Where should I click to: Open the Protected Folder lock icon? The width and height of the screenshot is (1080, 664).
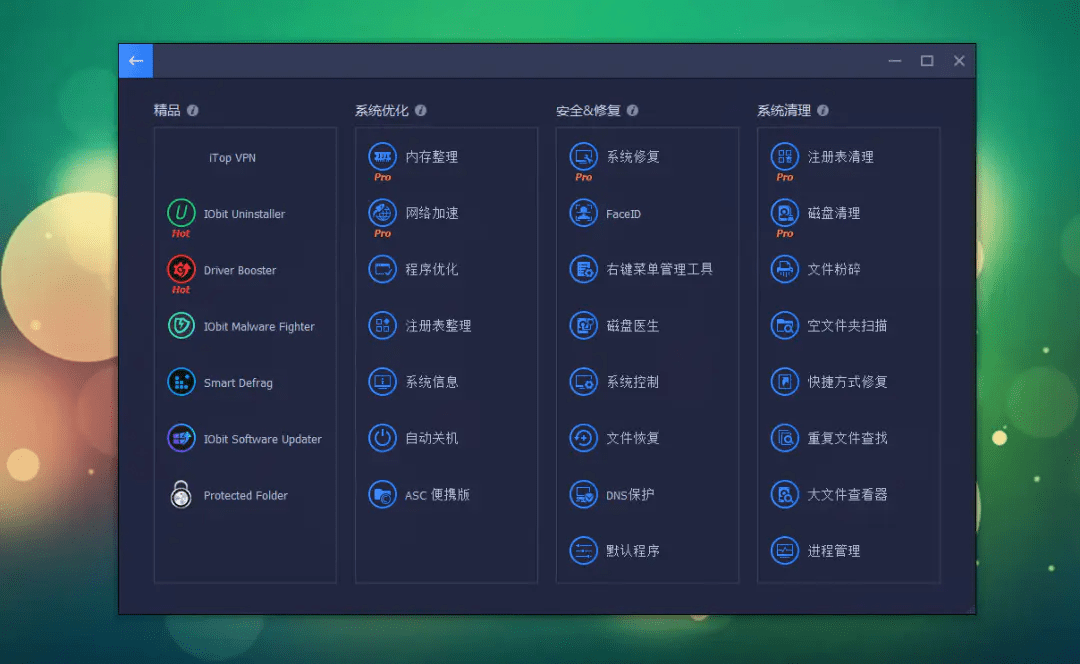click(x=181, y=494)
